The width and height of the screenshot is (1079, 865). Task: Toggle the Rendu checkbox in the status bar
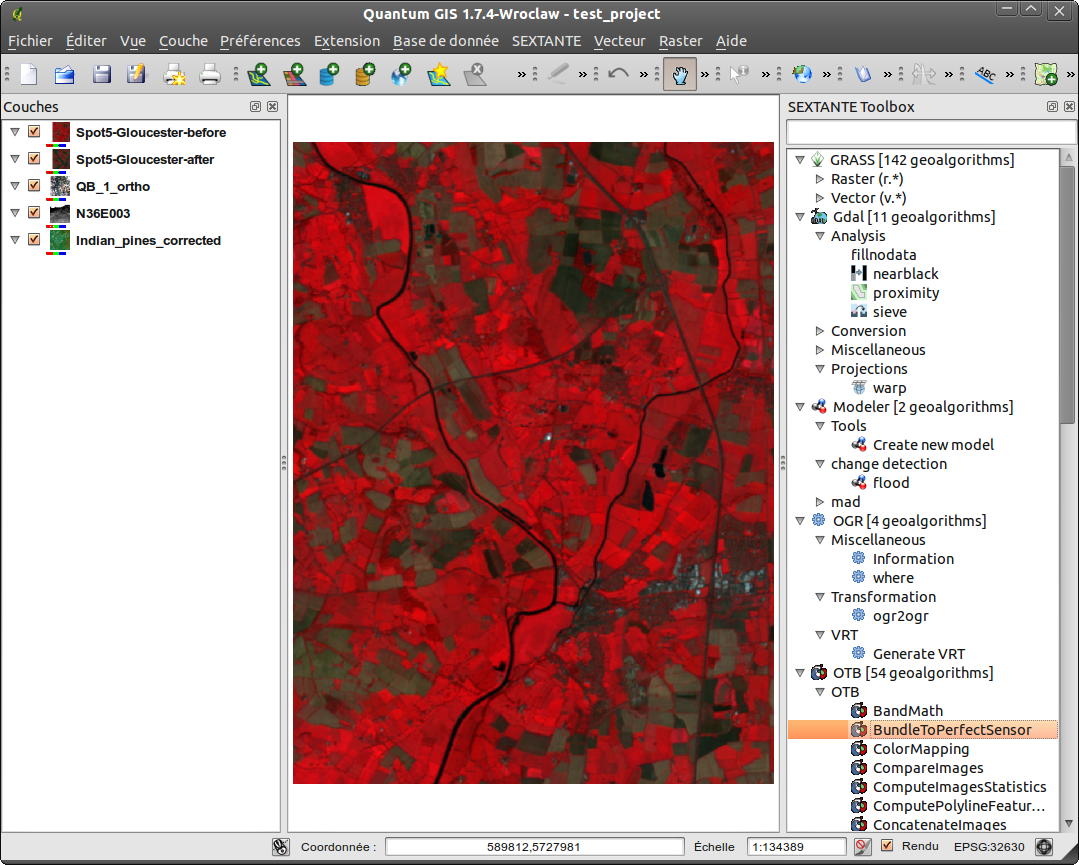887,846
